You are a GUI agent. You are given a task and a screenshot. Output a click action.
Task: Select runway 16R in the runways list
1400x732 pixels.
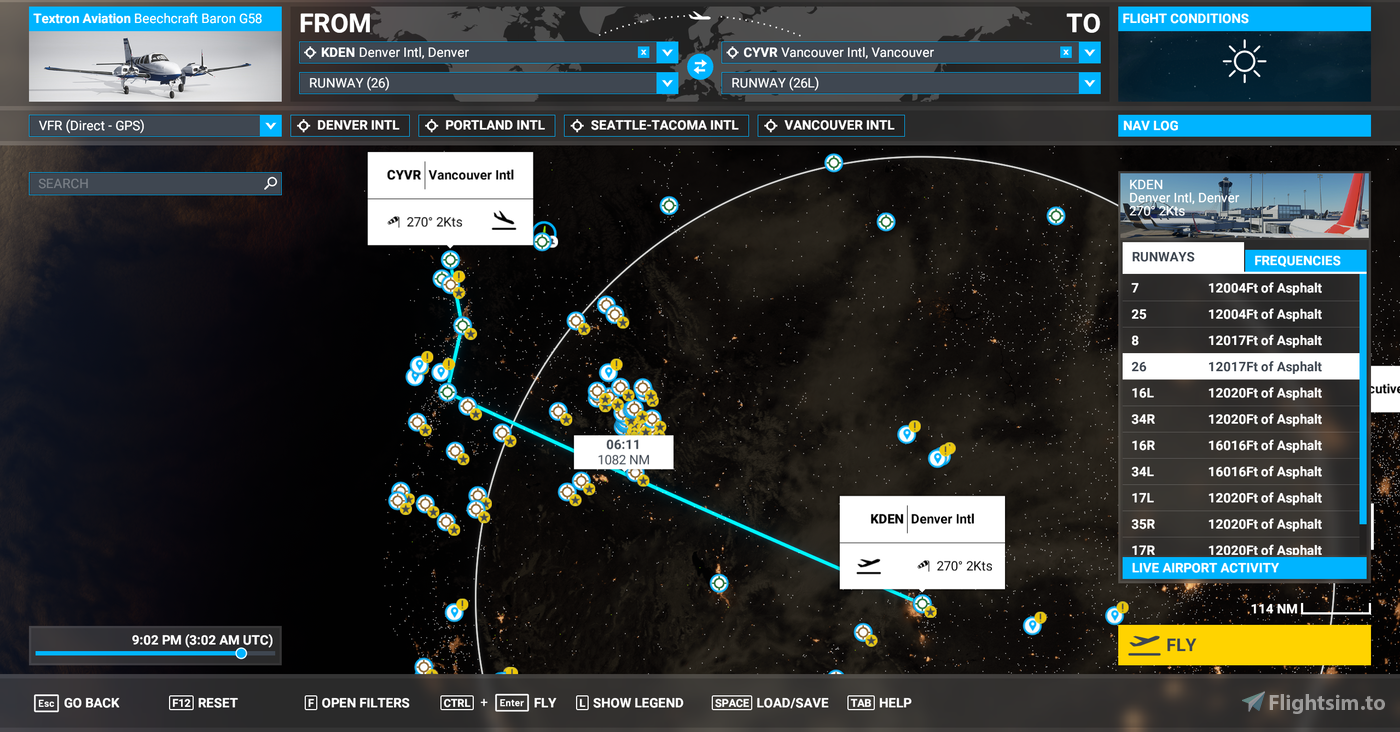click(1240, 446)
